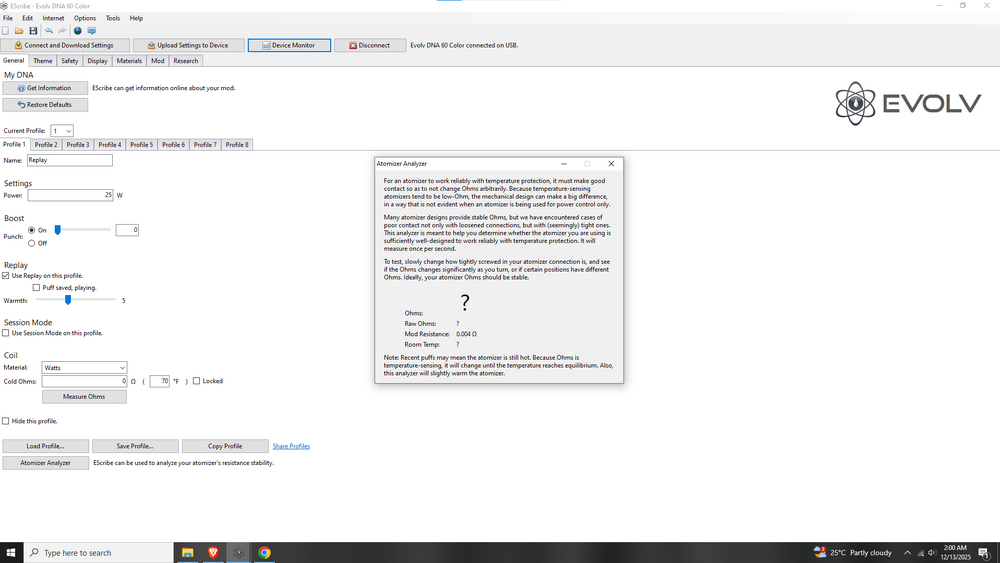Click the New file toolbar icon

(6, 31)
